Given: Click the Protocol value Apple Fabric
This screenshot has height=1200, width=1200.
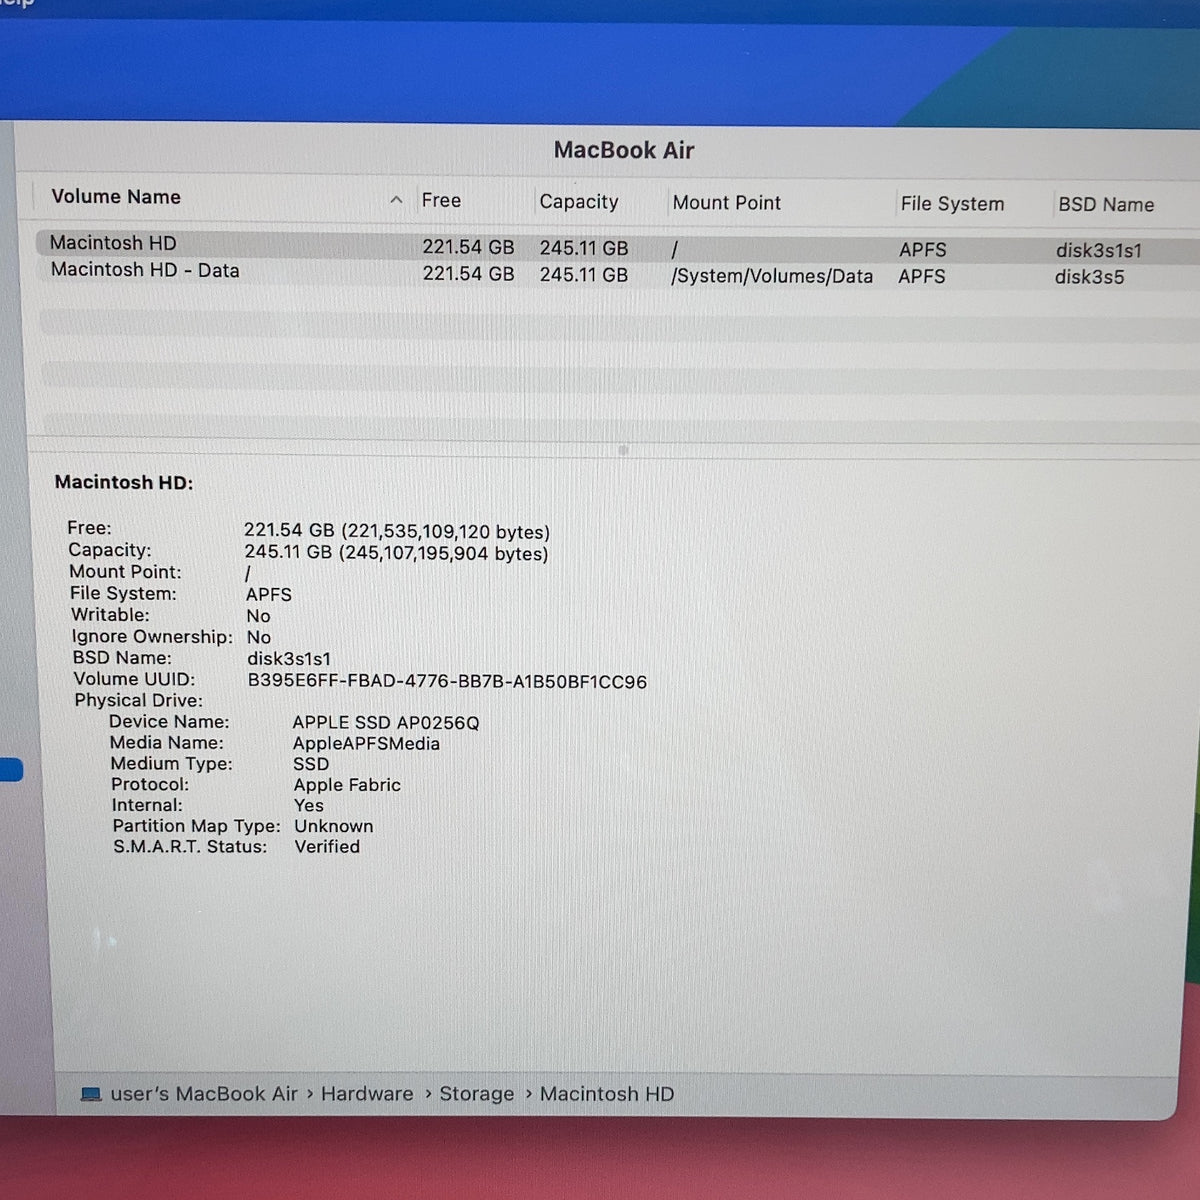Looking at the screenshot, I should pyautogui.click(x=347, y=785).
